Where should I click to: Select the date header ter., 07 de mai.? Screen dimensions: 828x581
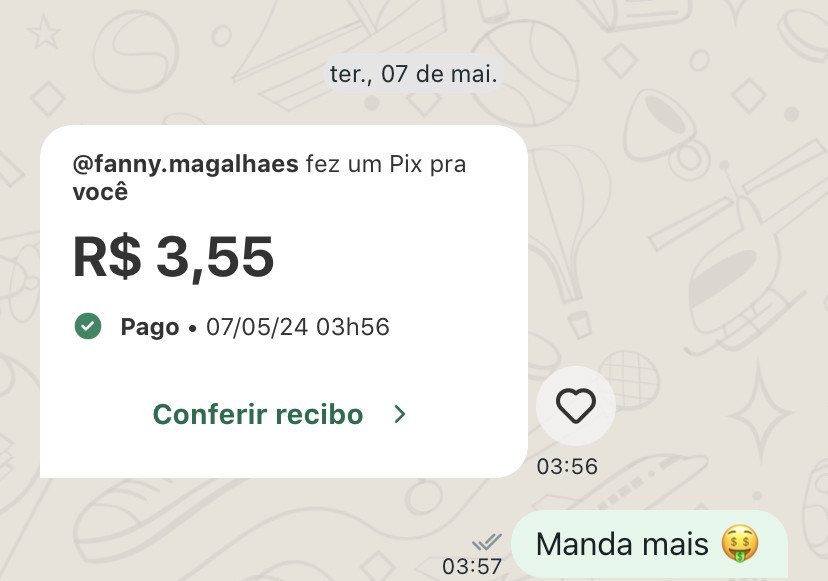[x=413, y=72]
